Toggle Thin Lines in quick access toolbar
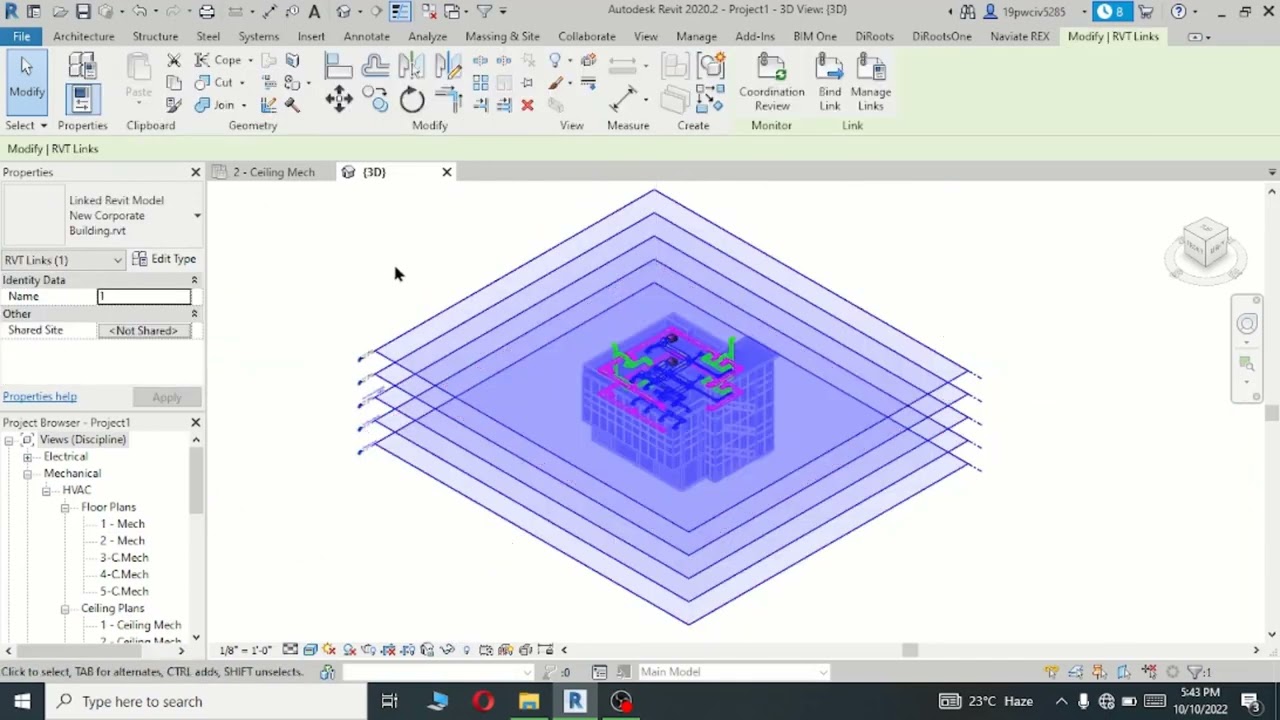1280x720 pixels. click(x=399, y=12)
